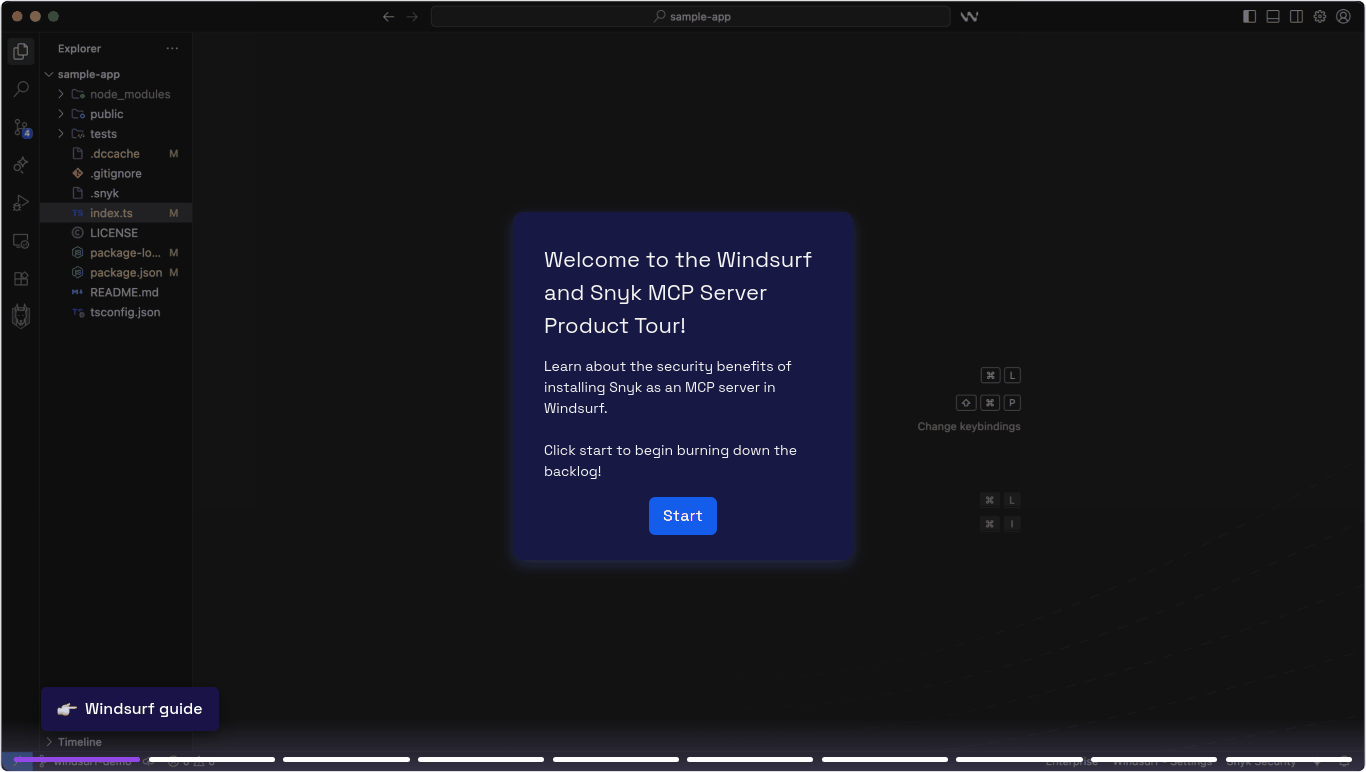Toggle the secondary side bar layout icon
This screenshot has width=1366, height=772.
click(1296, 16)
